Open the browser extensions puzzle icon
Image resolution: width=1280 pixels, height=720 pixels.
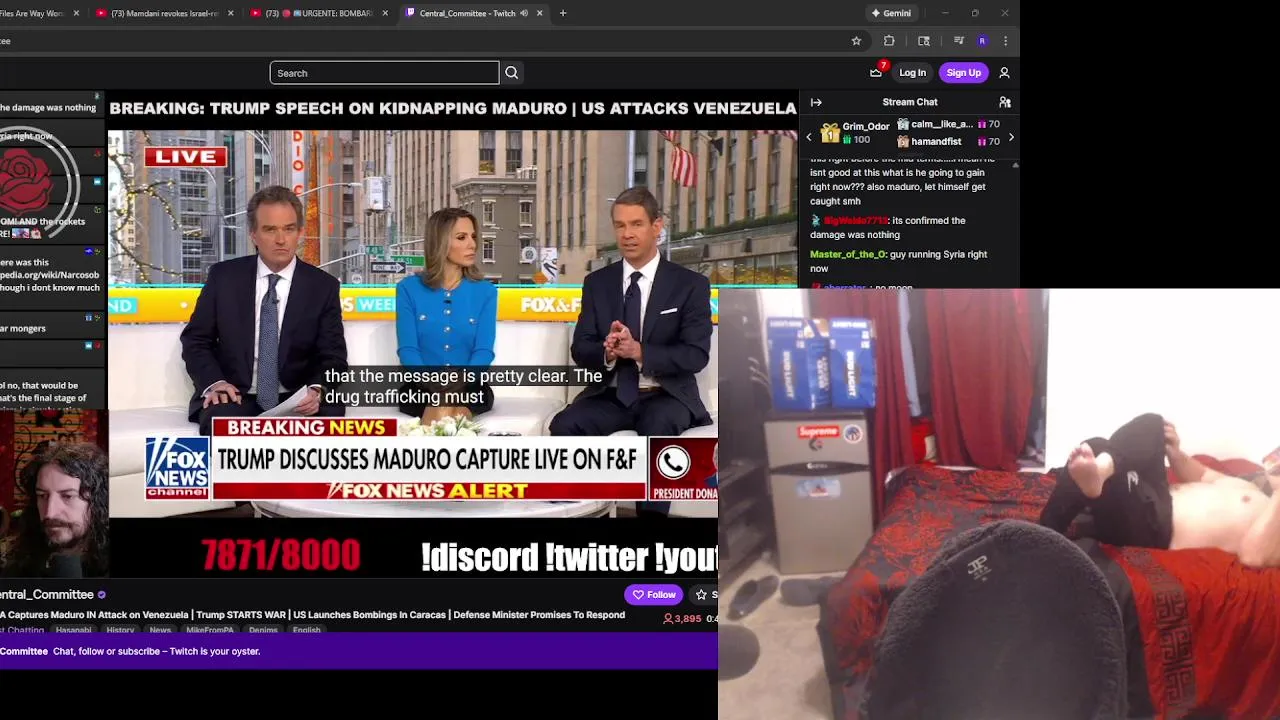tap(889, 41)
